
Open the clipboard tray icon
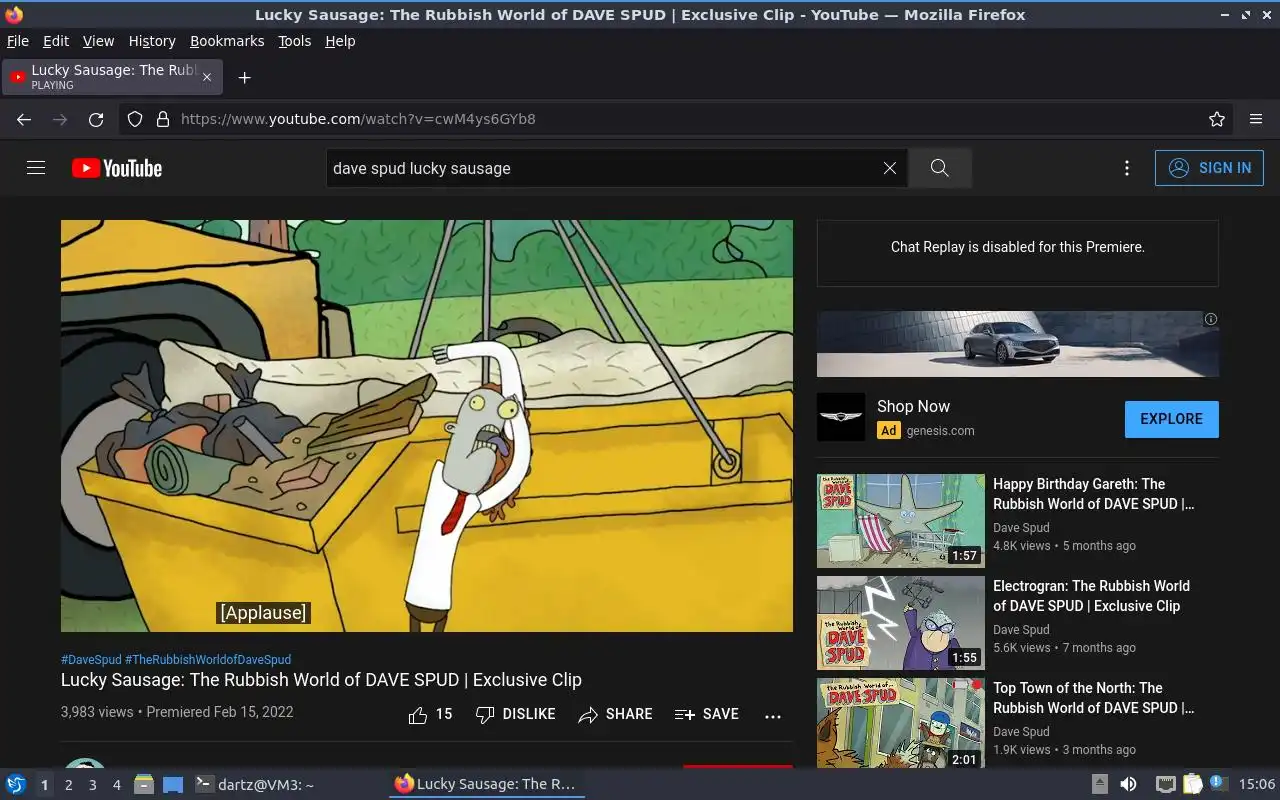pyautogui.click(x=1192, y=784)
